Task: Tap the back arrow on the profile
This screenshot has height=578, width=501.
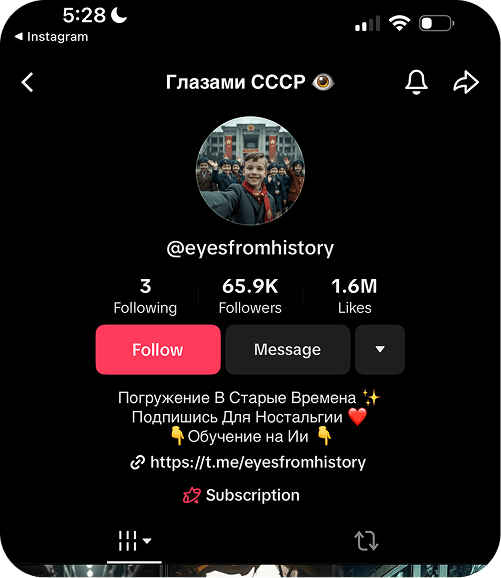Action: pyautogui.click(x=27, y=82)
